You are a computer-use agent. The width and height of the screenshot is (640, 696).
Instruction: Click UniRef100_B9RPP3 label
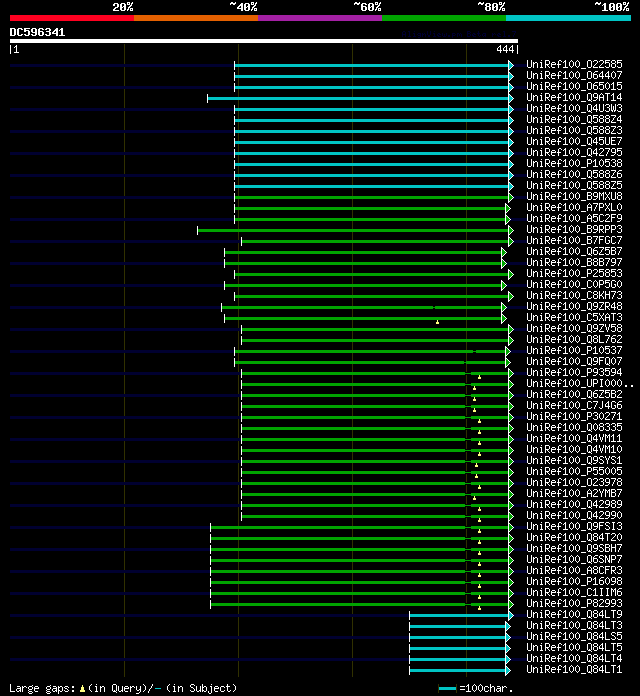point(574,229)
